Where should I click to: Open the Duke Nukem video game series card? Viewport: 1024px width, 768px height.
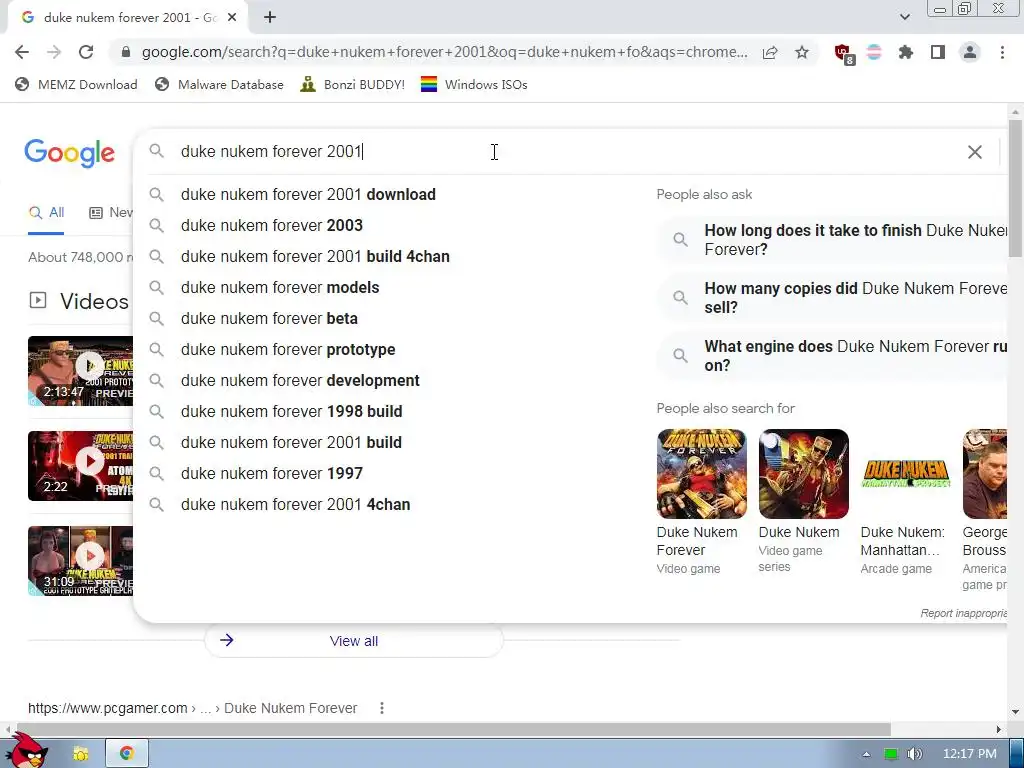coord(803,502)
